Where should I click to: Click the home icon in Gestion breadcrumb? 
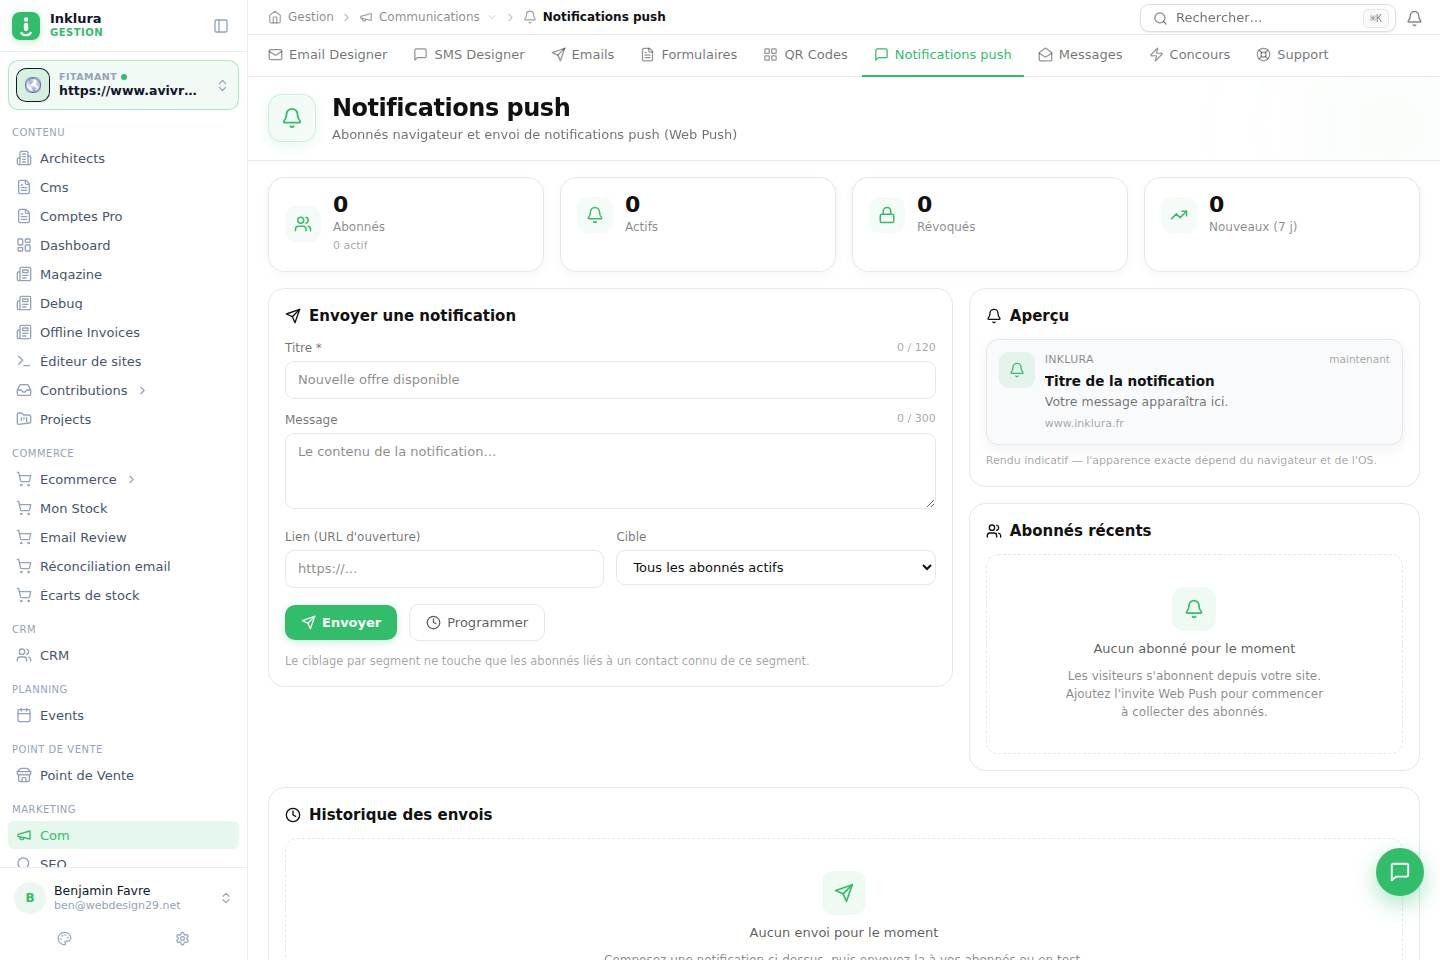275,17
